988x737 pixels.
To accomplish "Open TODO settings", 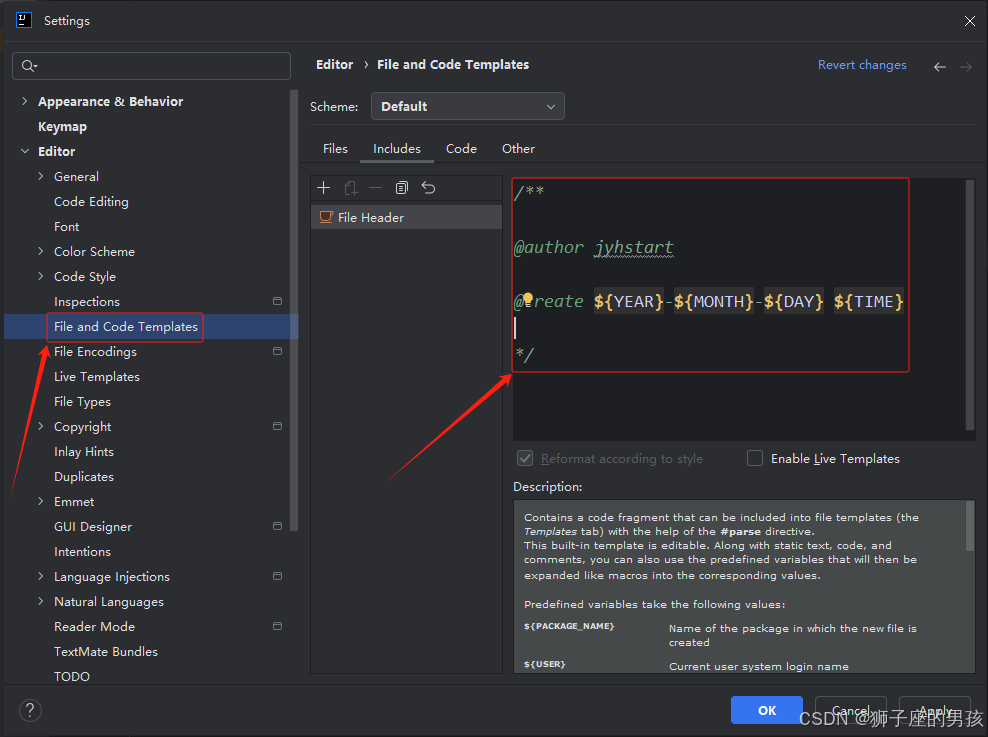I will [72, 677].
